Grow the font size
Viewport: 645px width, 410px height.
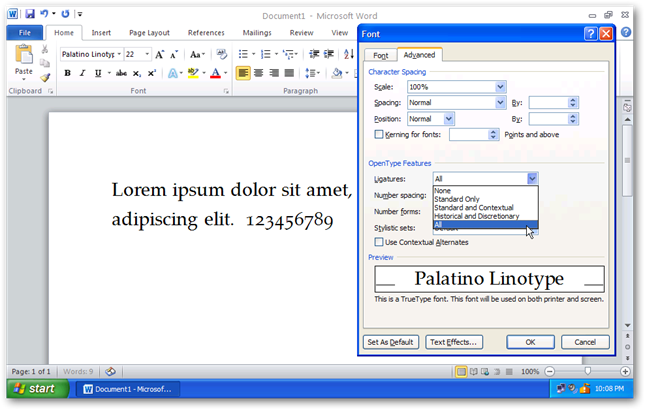(160, 54)
